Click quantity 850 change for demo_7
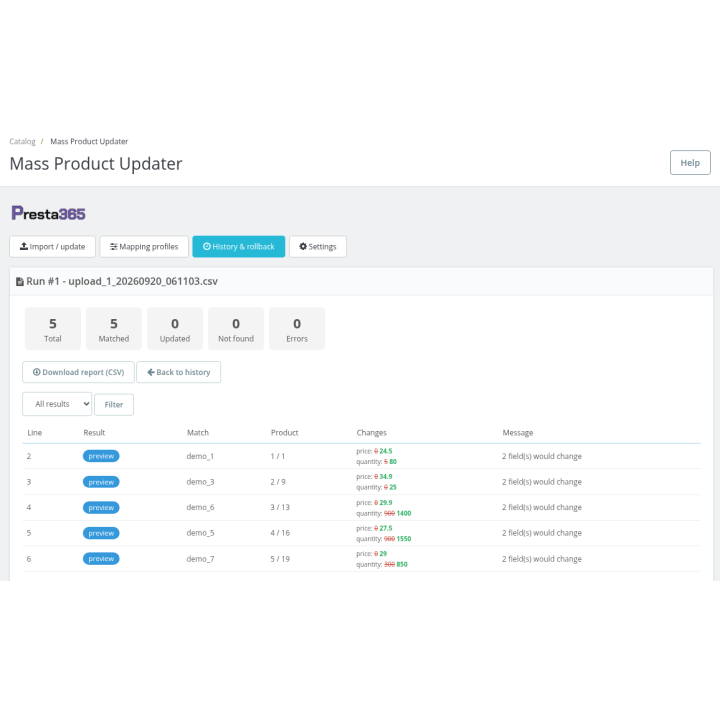The height and width of the screenshot is (720, 720). click(x=402, y=564)
